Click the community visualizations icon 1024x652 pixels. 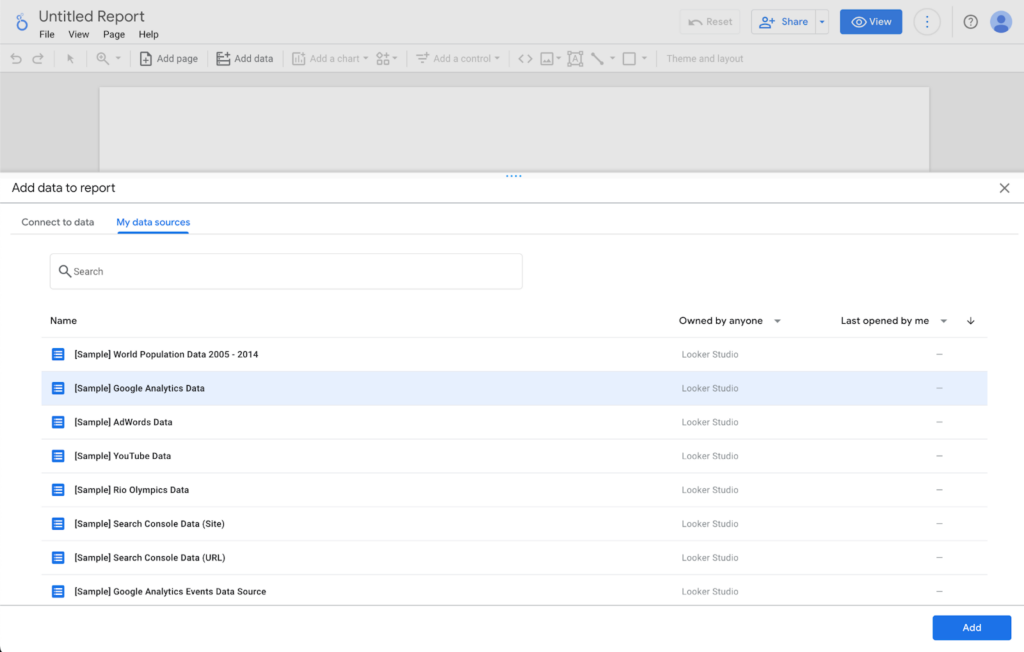tap(383, 59)
